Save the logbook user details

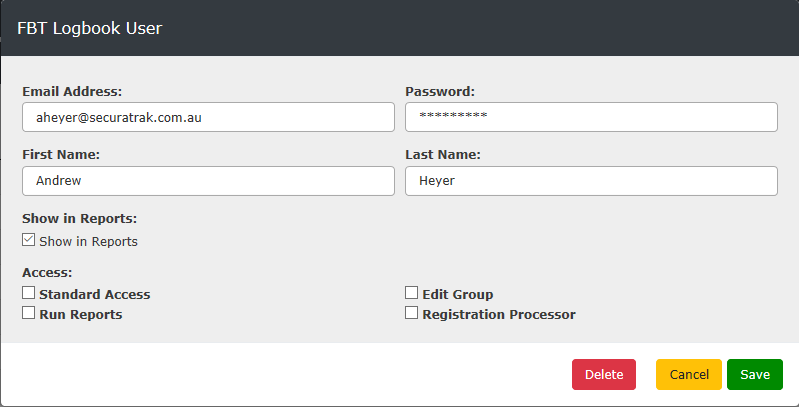pos(755,374)
